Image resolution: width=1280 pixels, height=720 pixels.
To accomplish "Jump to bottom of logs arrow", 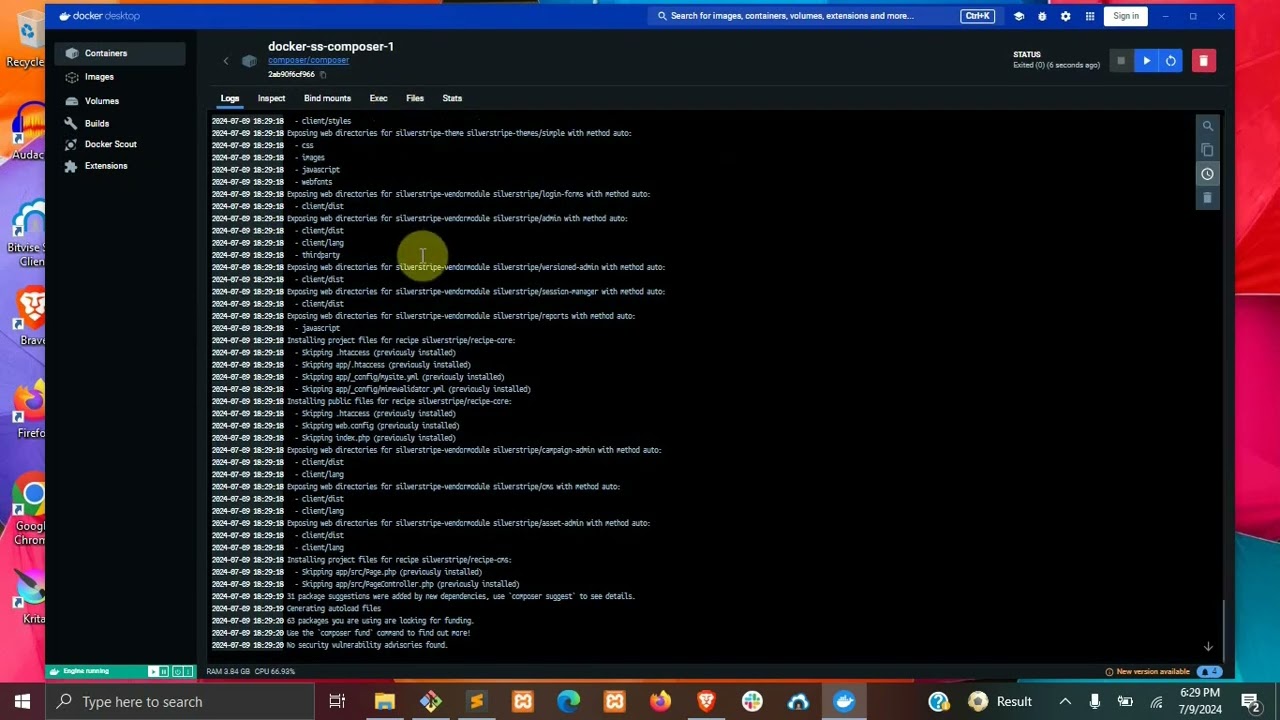I will 1207,647.
